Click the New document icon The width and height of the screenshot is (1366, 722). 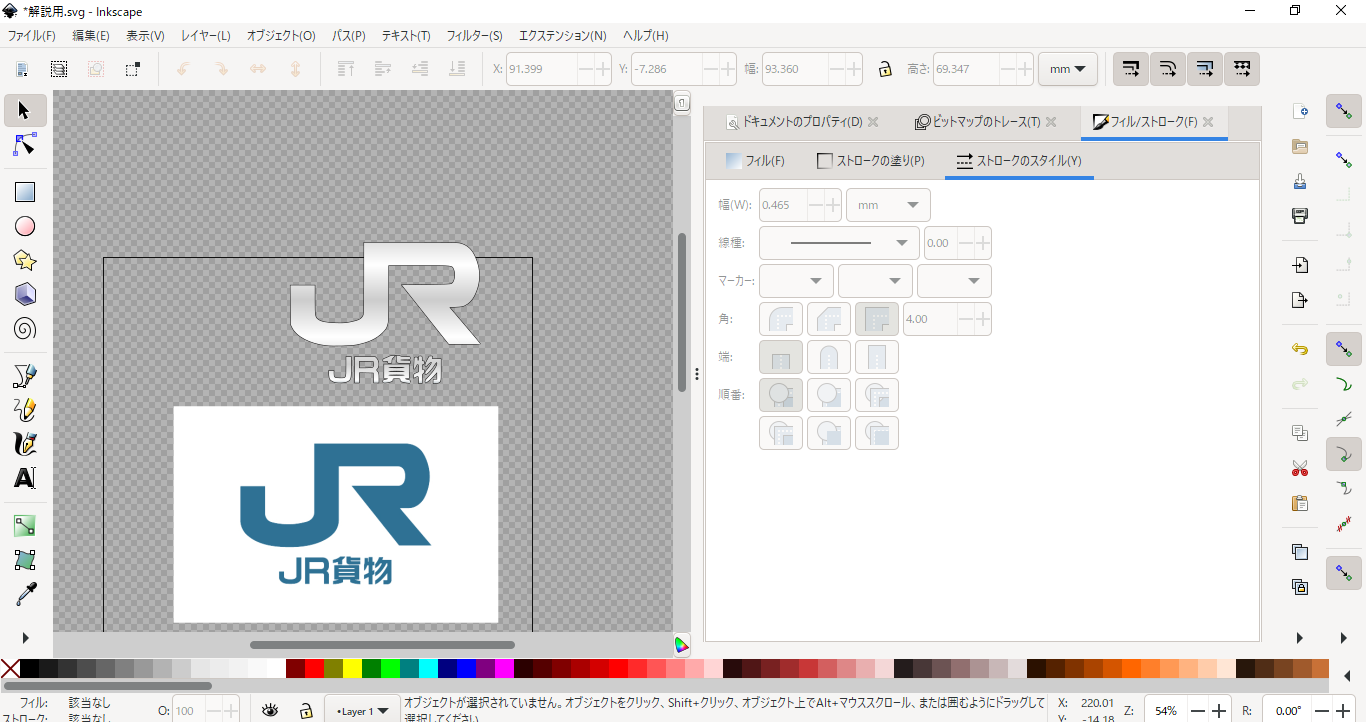click(1300, 111)
